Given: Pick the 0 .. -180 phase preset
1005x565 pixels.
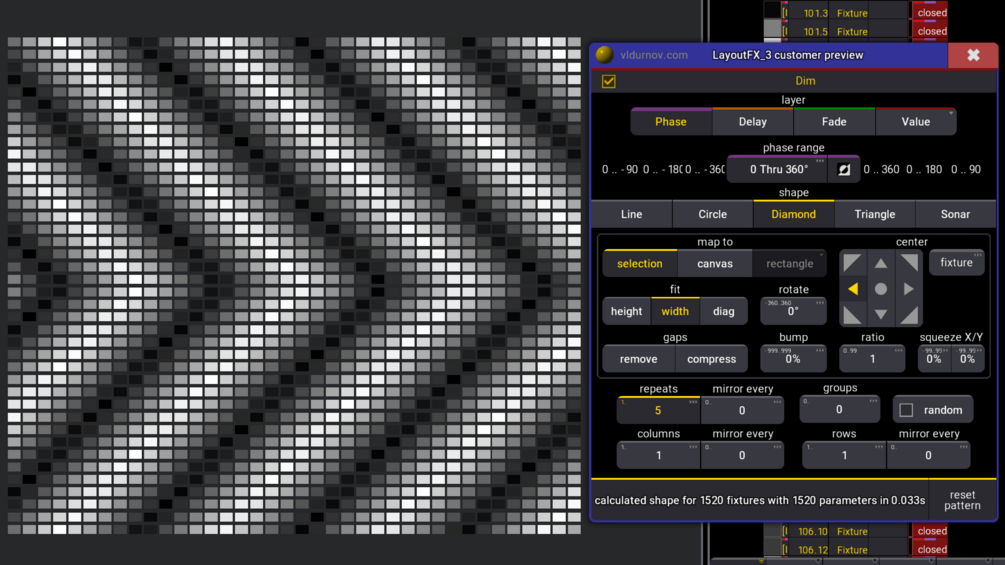Looking at the screenshot, I should point(662,170).
